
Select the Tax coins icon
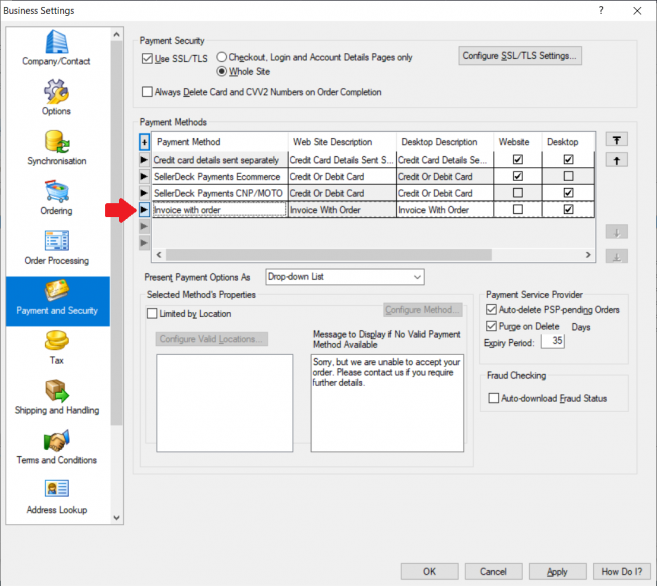click(x=56, y=341)
